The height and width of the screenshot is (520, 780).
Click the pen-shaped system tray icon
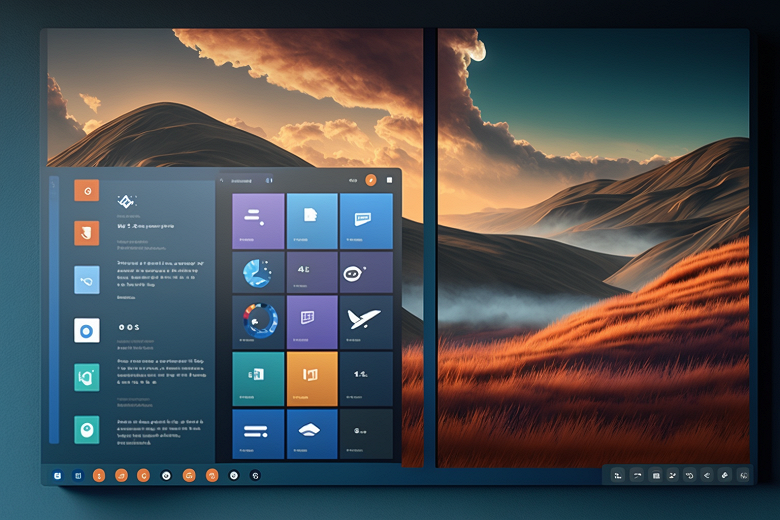point(725,476)
